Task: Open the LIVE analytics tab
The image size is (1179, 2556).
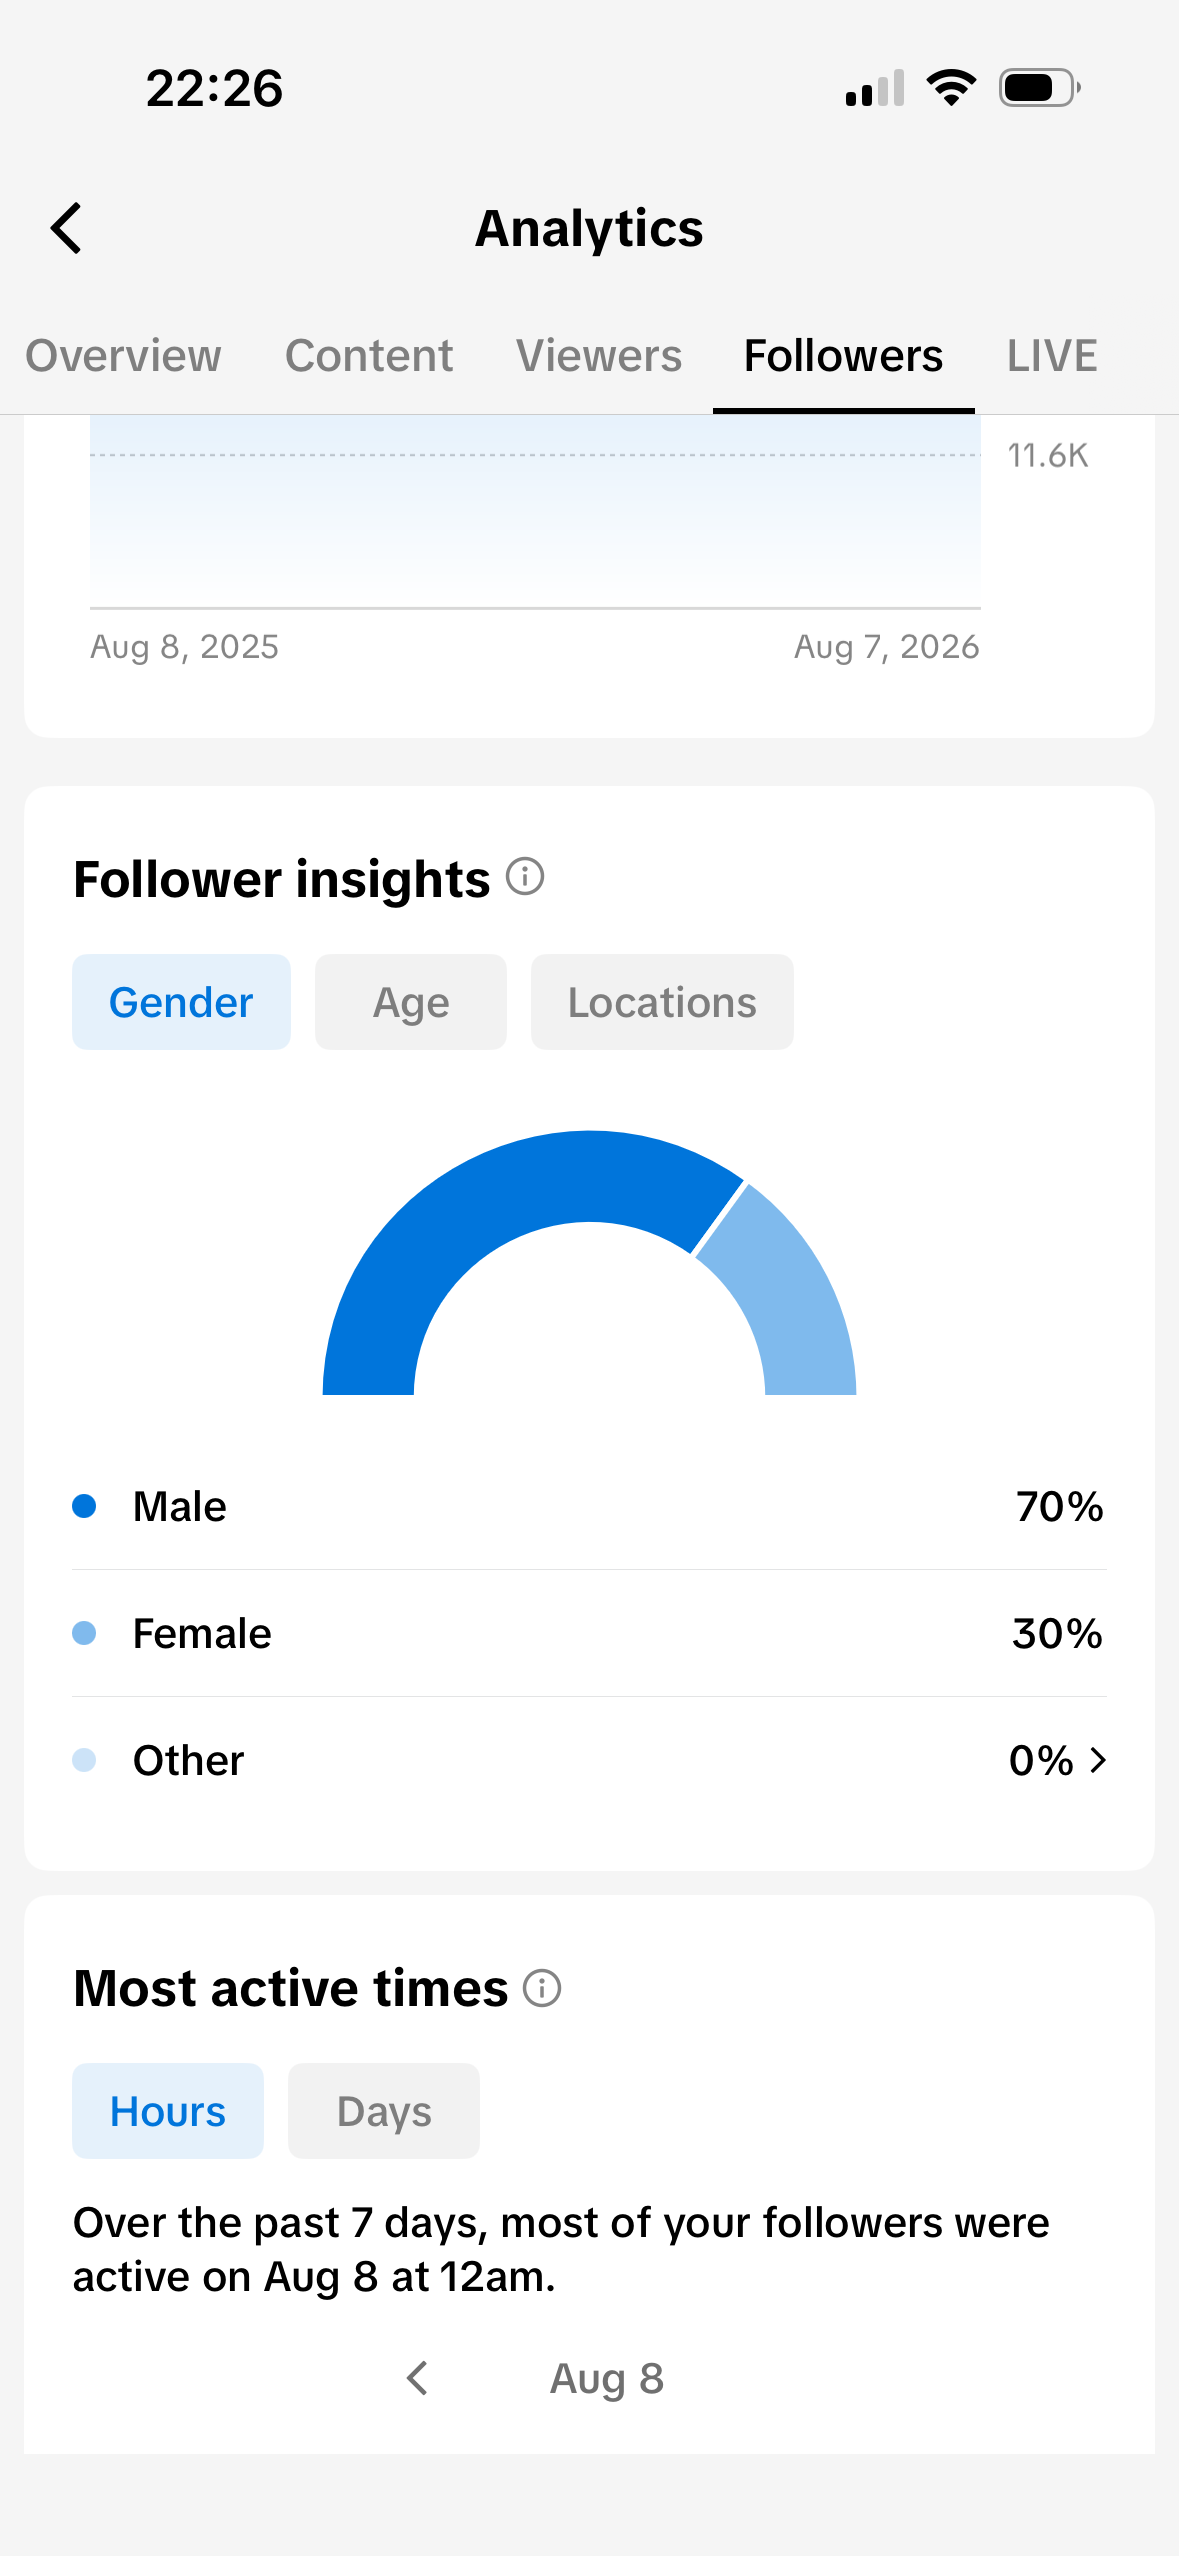Action: (1052, 356)
